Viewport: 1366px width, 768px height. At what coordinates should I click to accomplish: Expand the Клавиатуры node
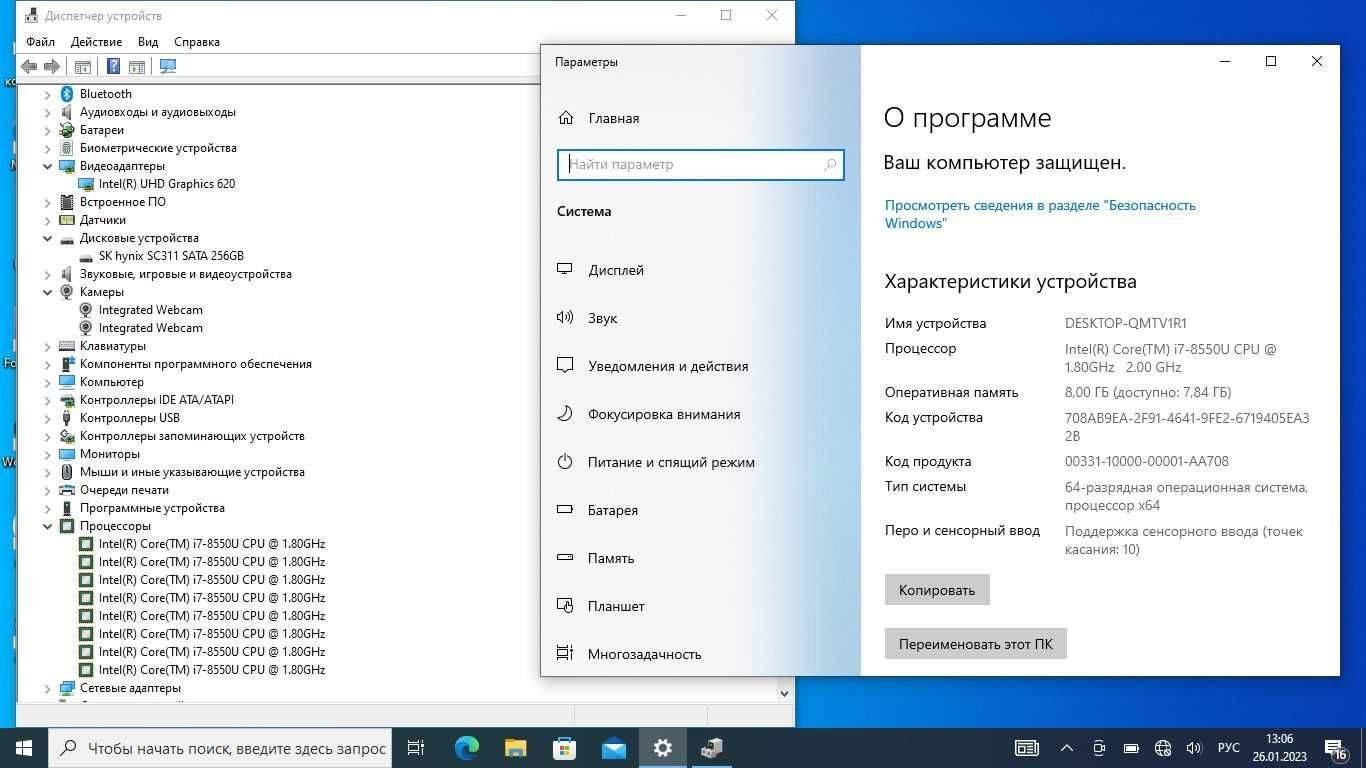[47, 346]
